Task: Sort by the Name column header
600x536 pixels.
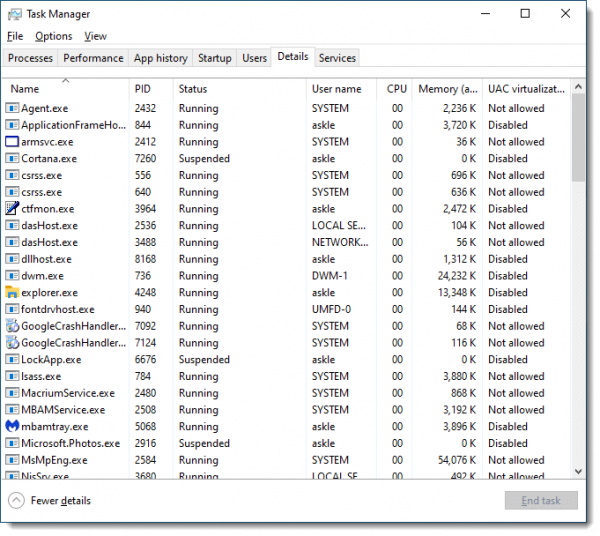Action: click(65, 89)
